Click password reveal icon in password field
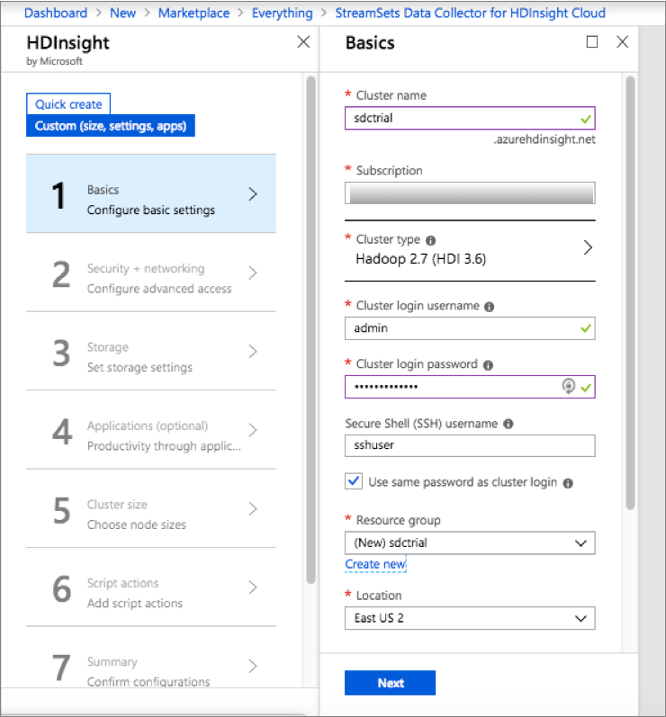The image size is (666, 717). click(570, 387)
